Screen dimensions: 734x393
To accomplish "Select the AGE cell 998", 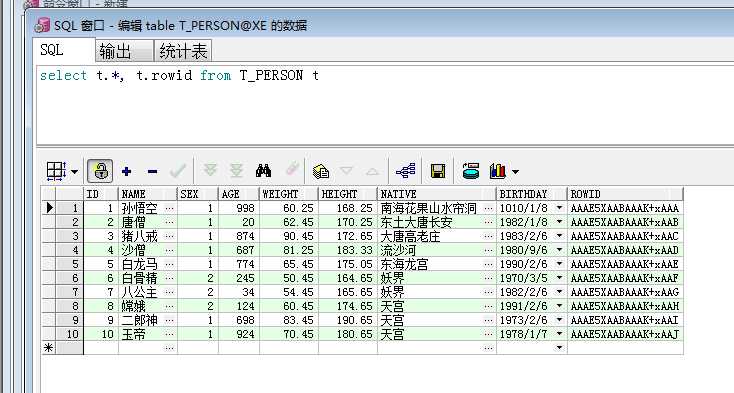I will [x=239, y=208].
